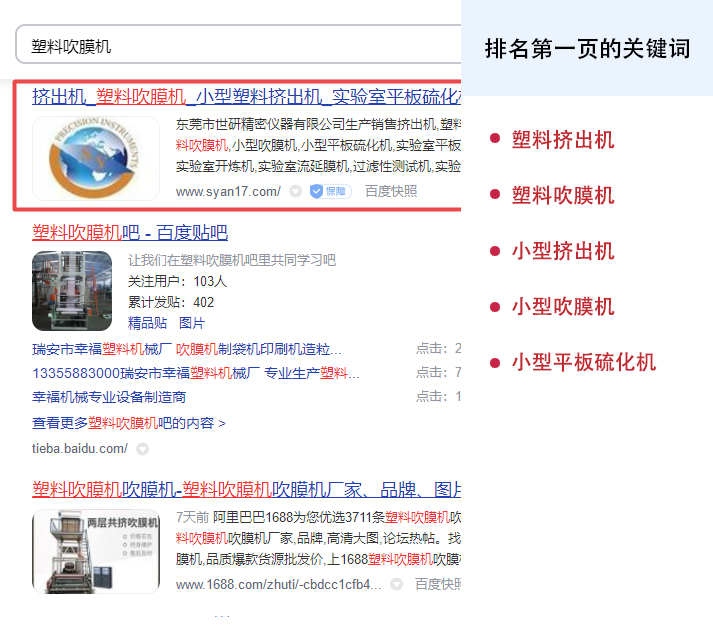Expand dropdown arrow next to www.syan17.com/
The image size is (713, 637).
[x=296, y=191]
